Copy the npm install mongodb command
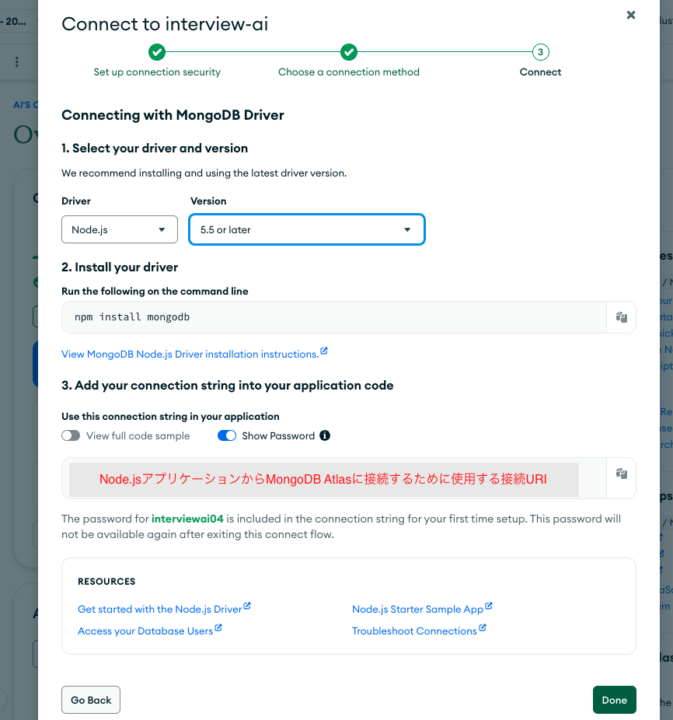Screen dimensions: 673x720 coord(621,317)
